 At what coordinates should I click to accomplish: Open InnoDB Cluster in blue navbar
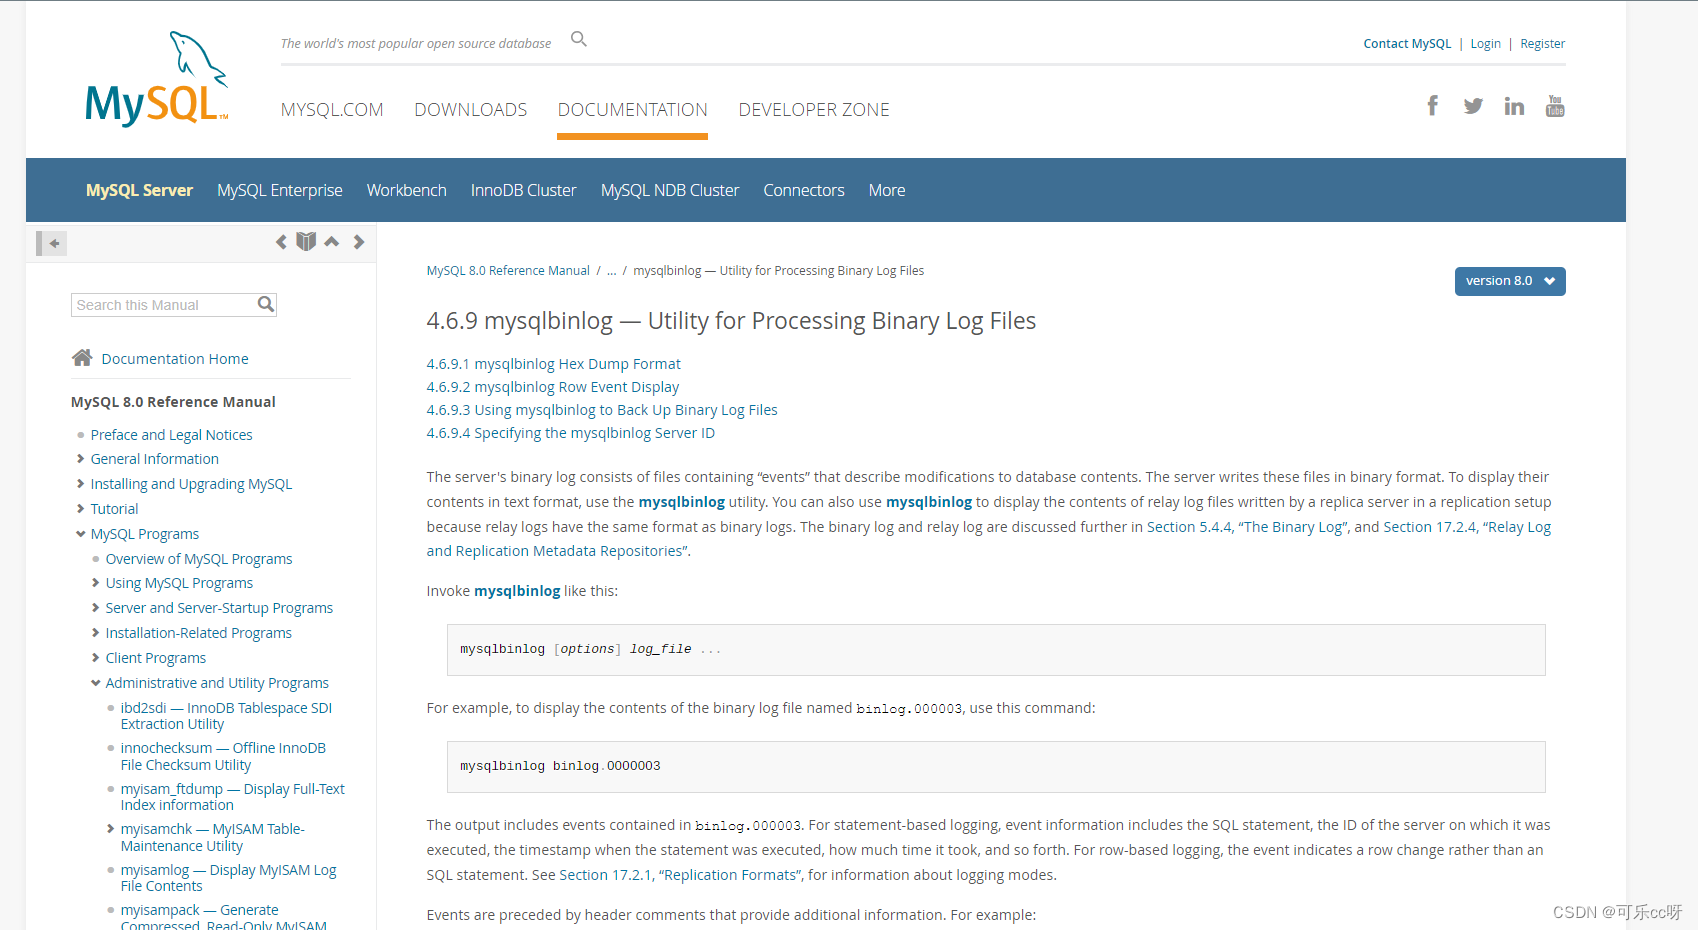click(524, 190)
